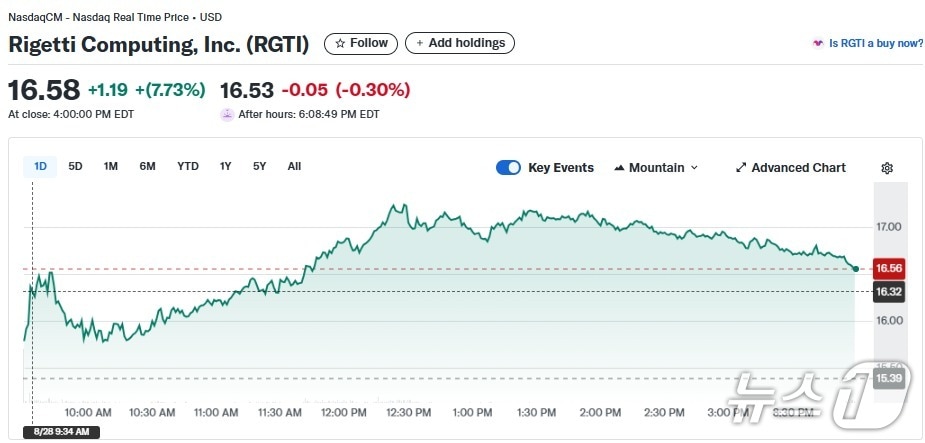Click the +1.19 price change value
This screenshot has width=925, height=443.
click(108, 90)
